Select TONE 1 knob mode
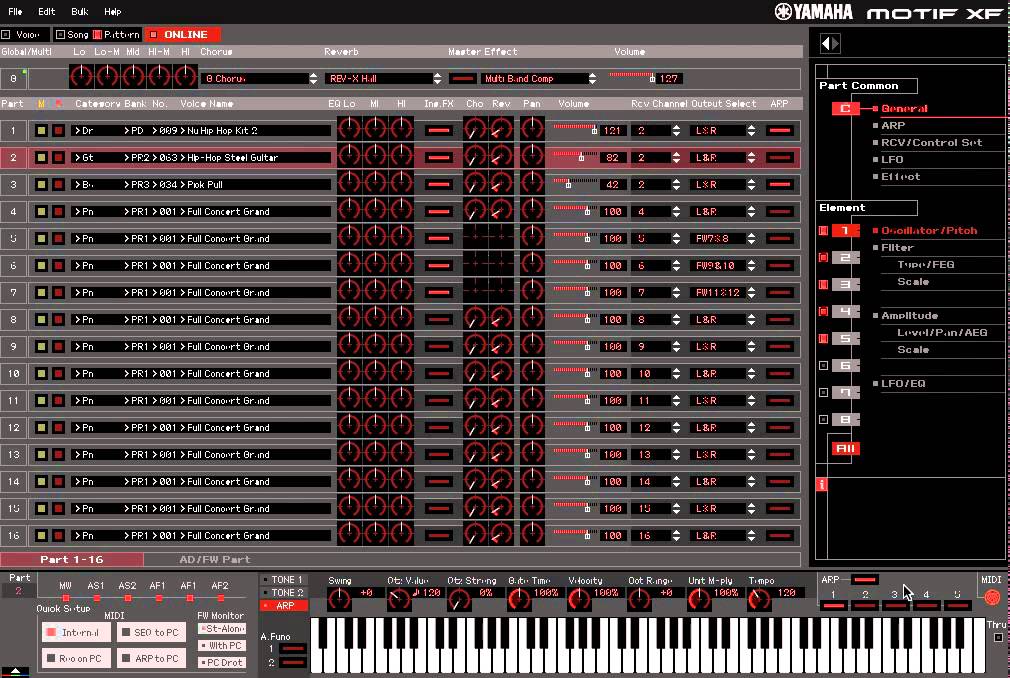 click(x=284, y=579)
